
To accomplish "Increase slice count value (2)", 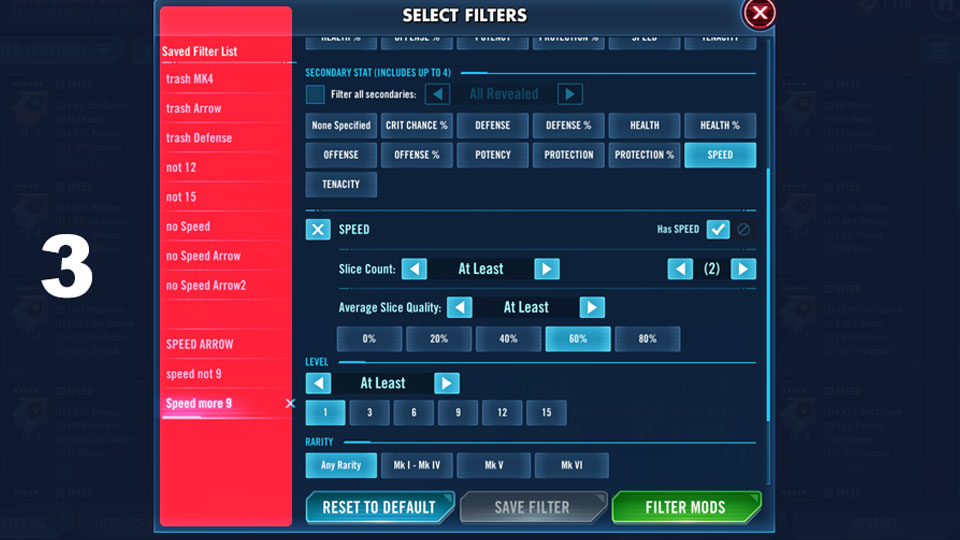I will 743,269.
